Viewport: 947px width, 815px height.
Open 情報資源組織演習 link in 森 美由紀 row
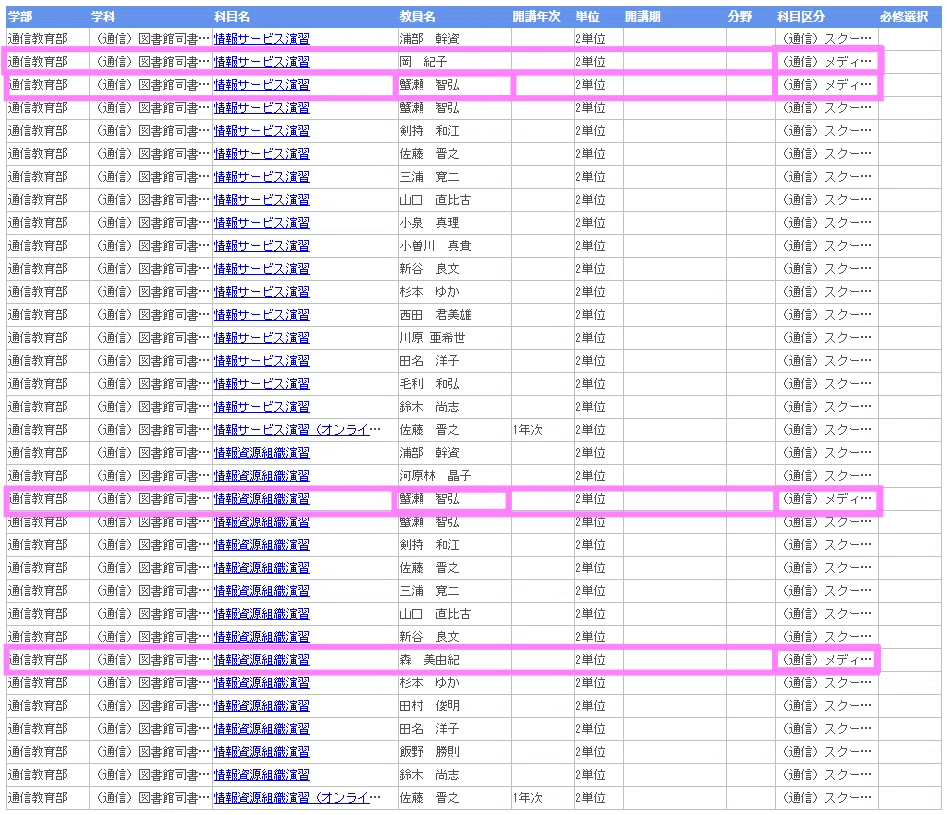click(262, 660)
